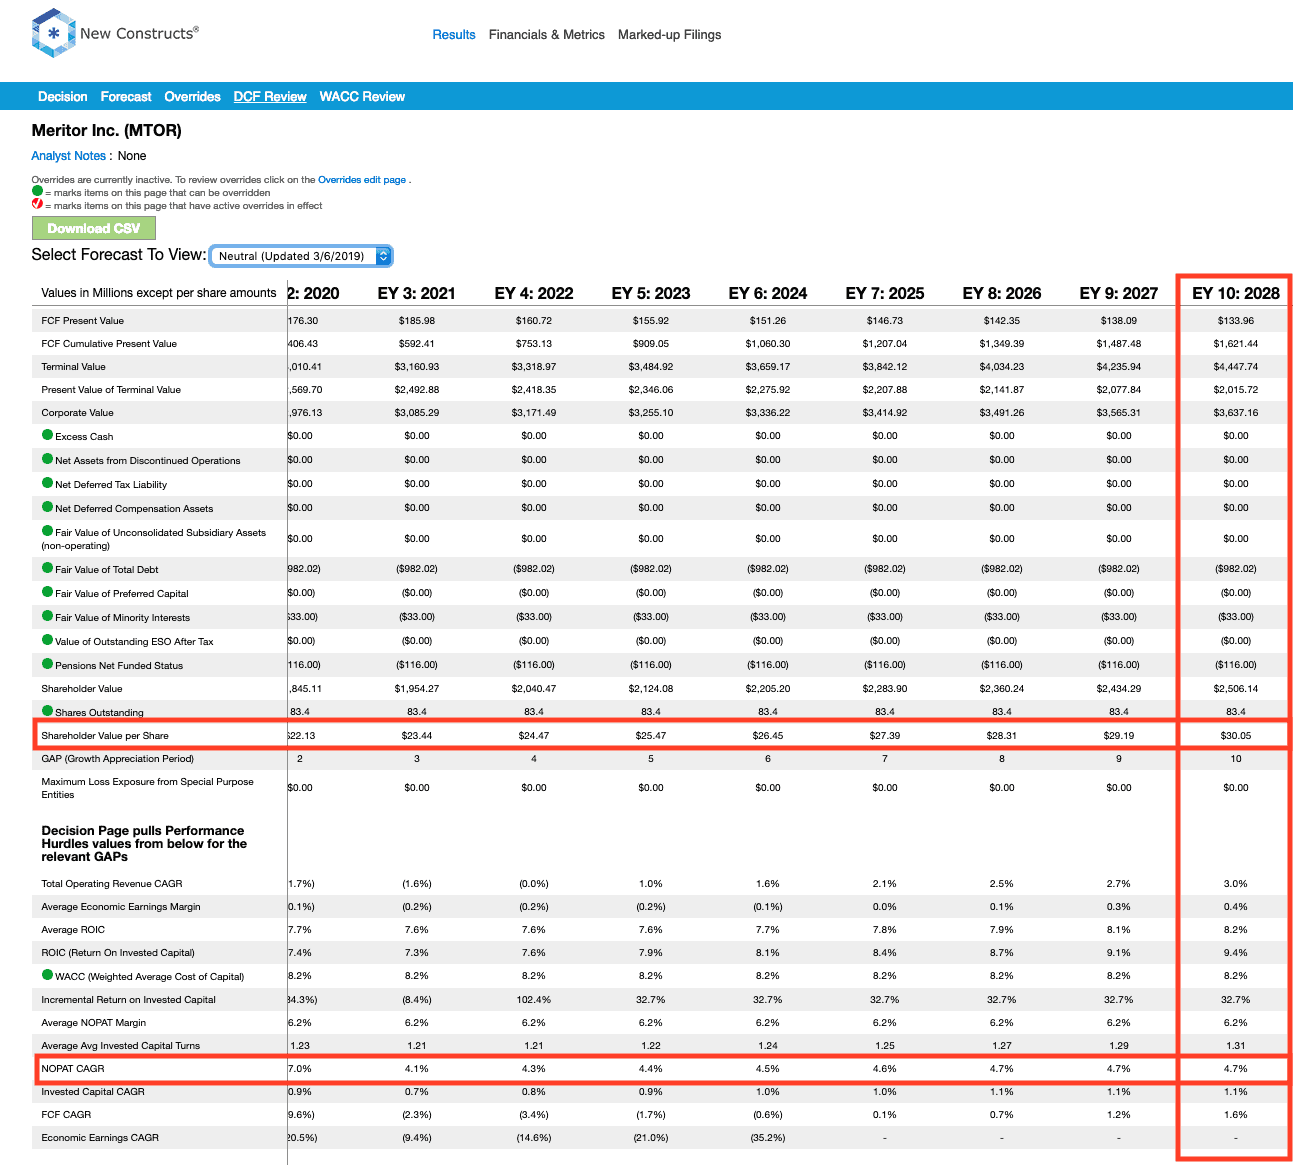1293x1165 pixels.
Task: Click the 9.4% ROIC cell for 2028
Action: 1236,953
